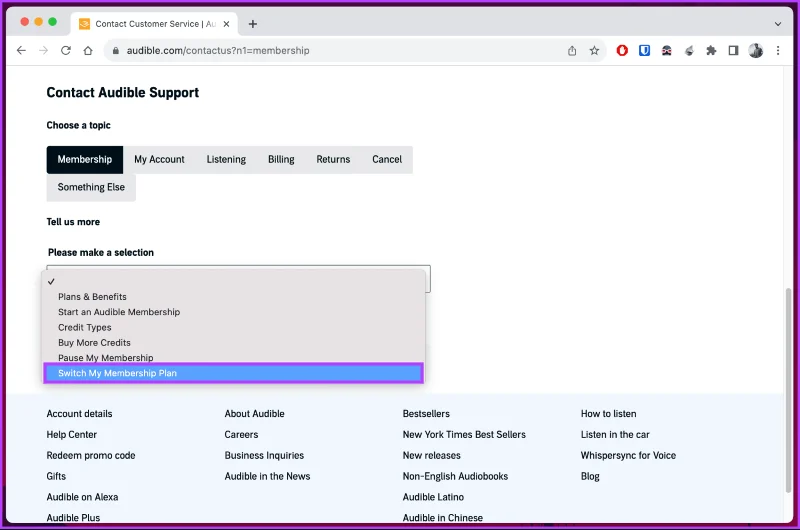The image size is (800, 530).
Task: Open the Audible Latino link
Action: click(x=433, y=497)
